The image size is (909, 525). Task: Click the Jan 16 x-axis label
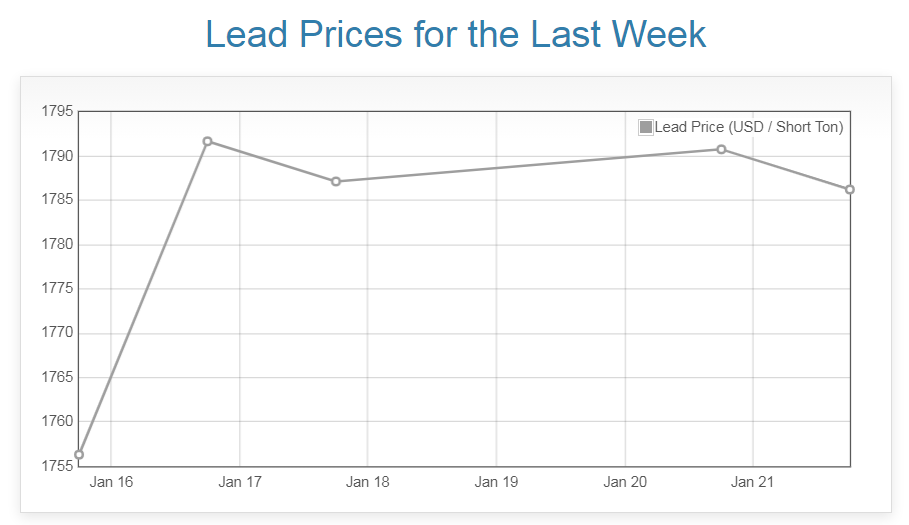click(111, 482)
